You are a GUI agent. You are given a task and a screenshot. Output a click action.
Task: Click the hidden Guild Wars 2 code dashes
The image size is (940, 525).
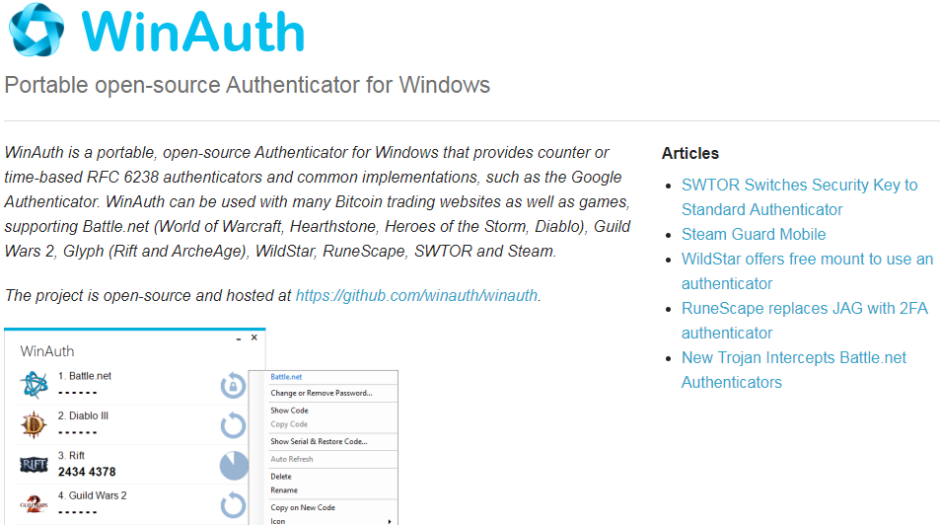[77, 512]
